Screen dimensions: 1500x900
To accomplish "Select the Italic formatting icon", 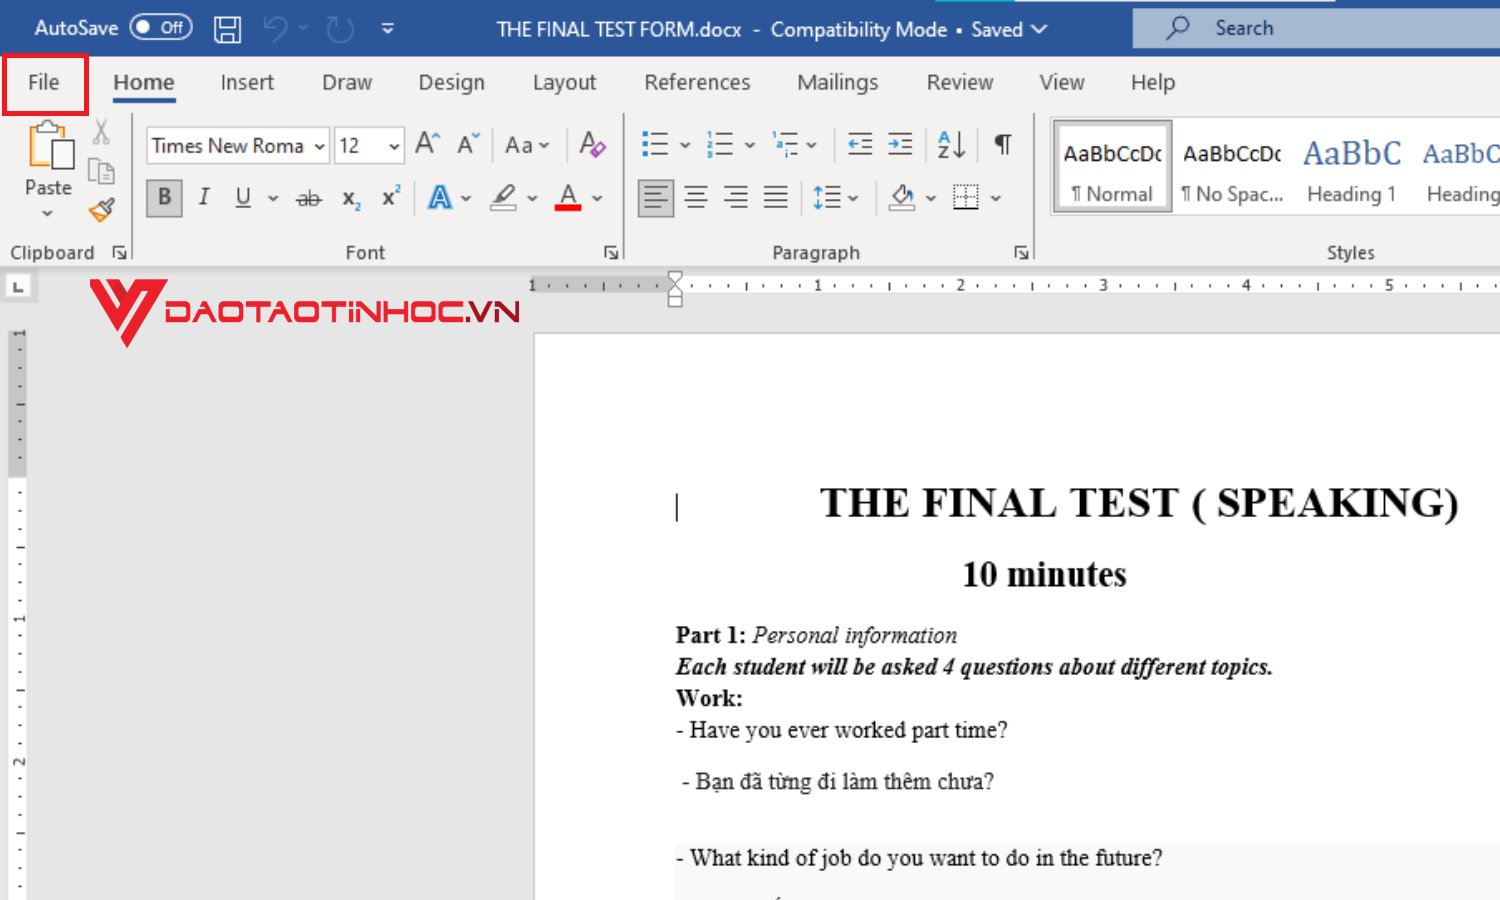I will [x=203, y=197].
